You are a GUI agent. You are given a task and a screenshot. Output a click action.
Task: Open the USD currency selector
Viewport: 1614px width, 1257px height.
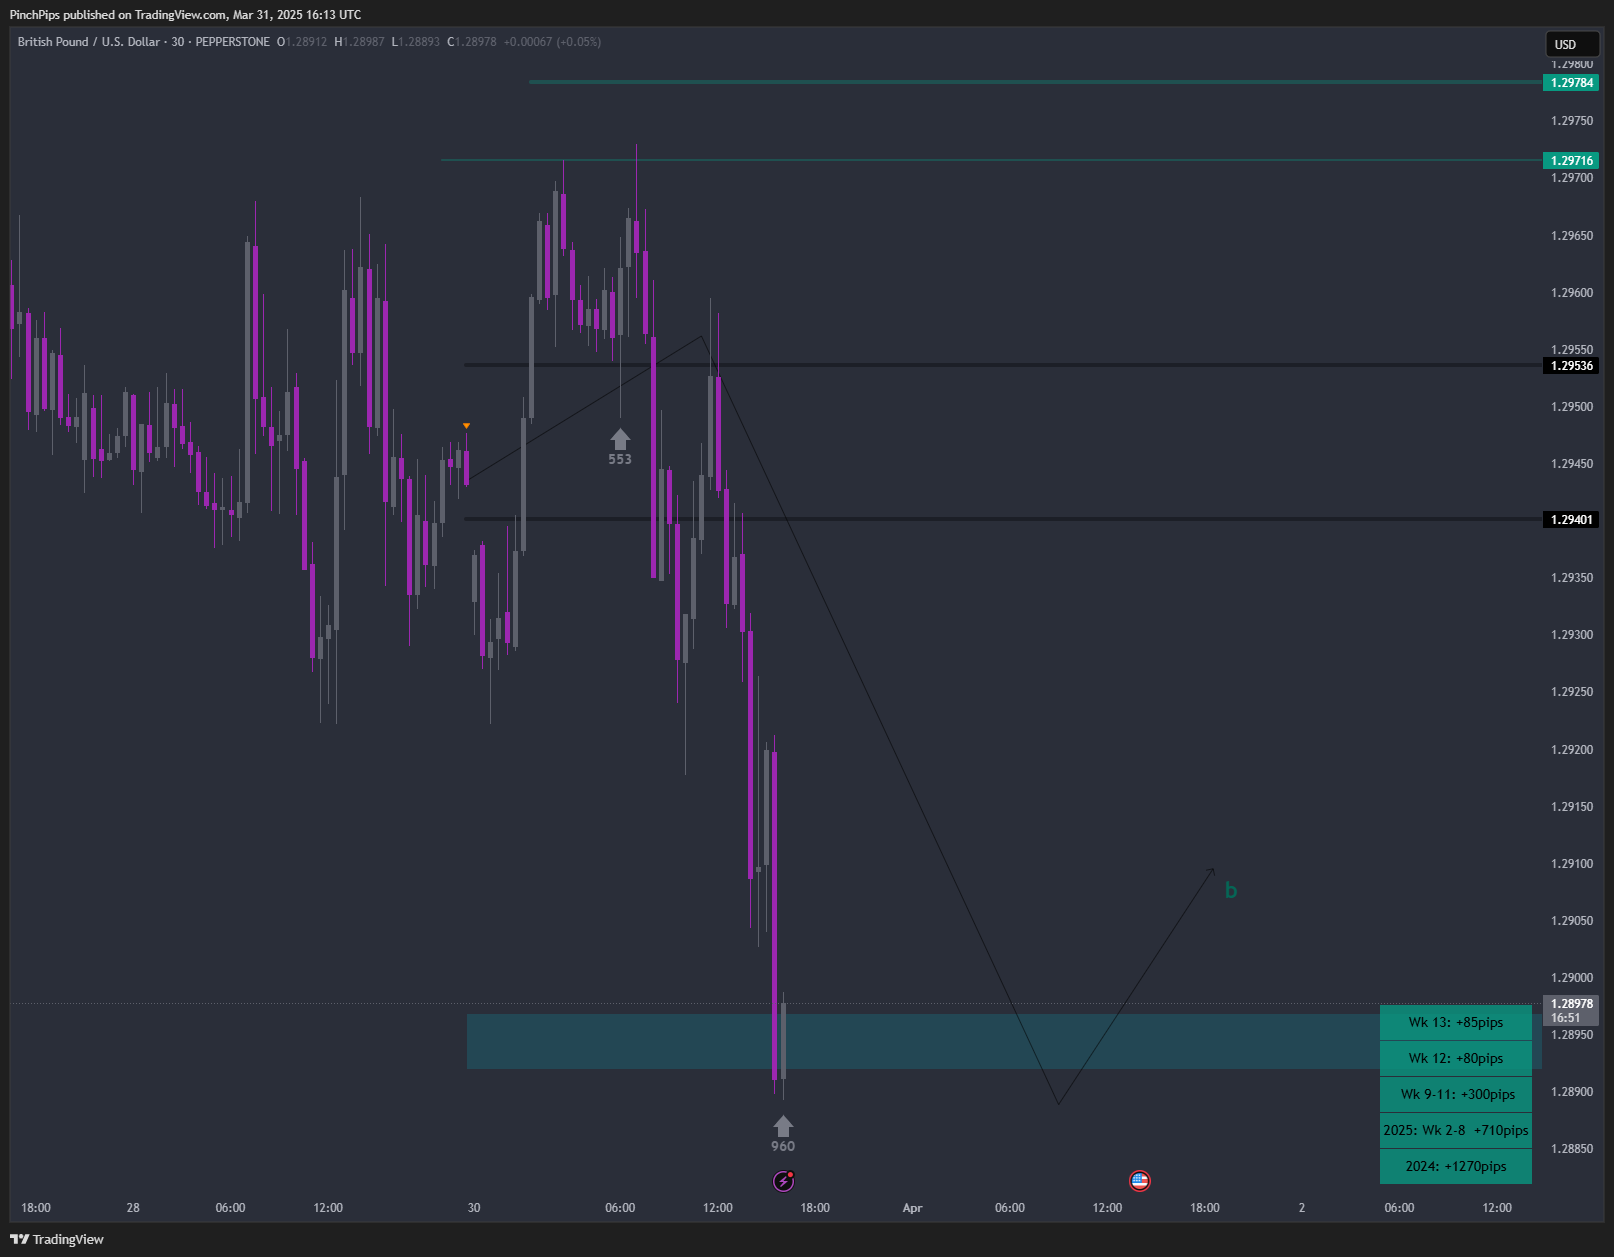tap(1572, 44)
